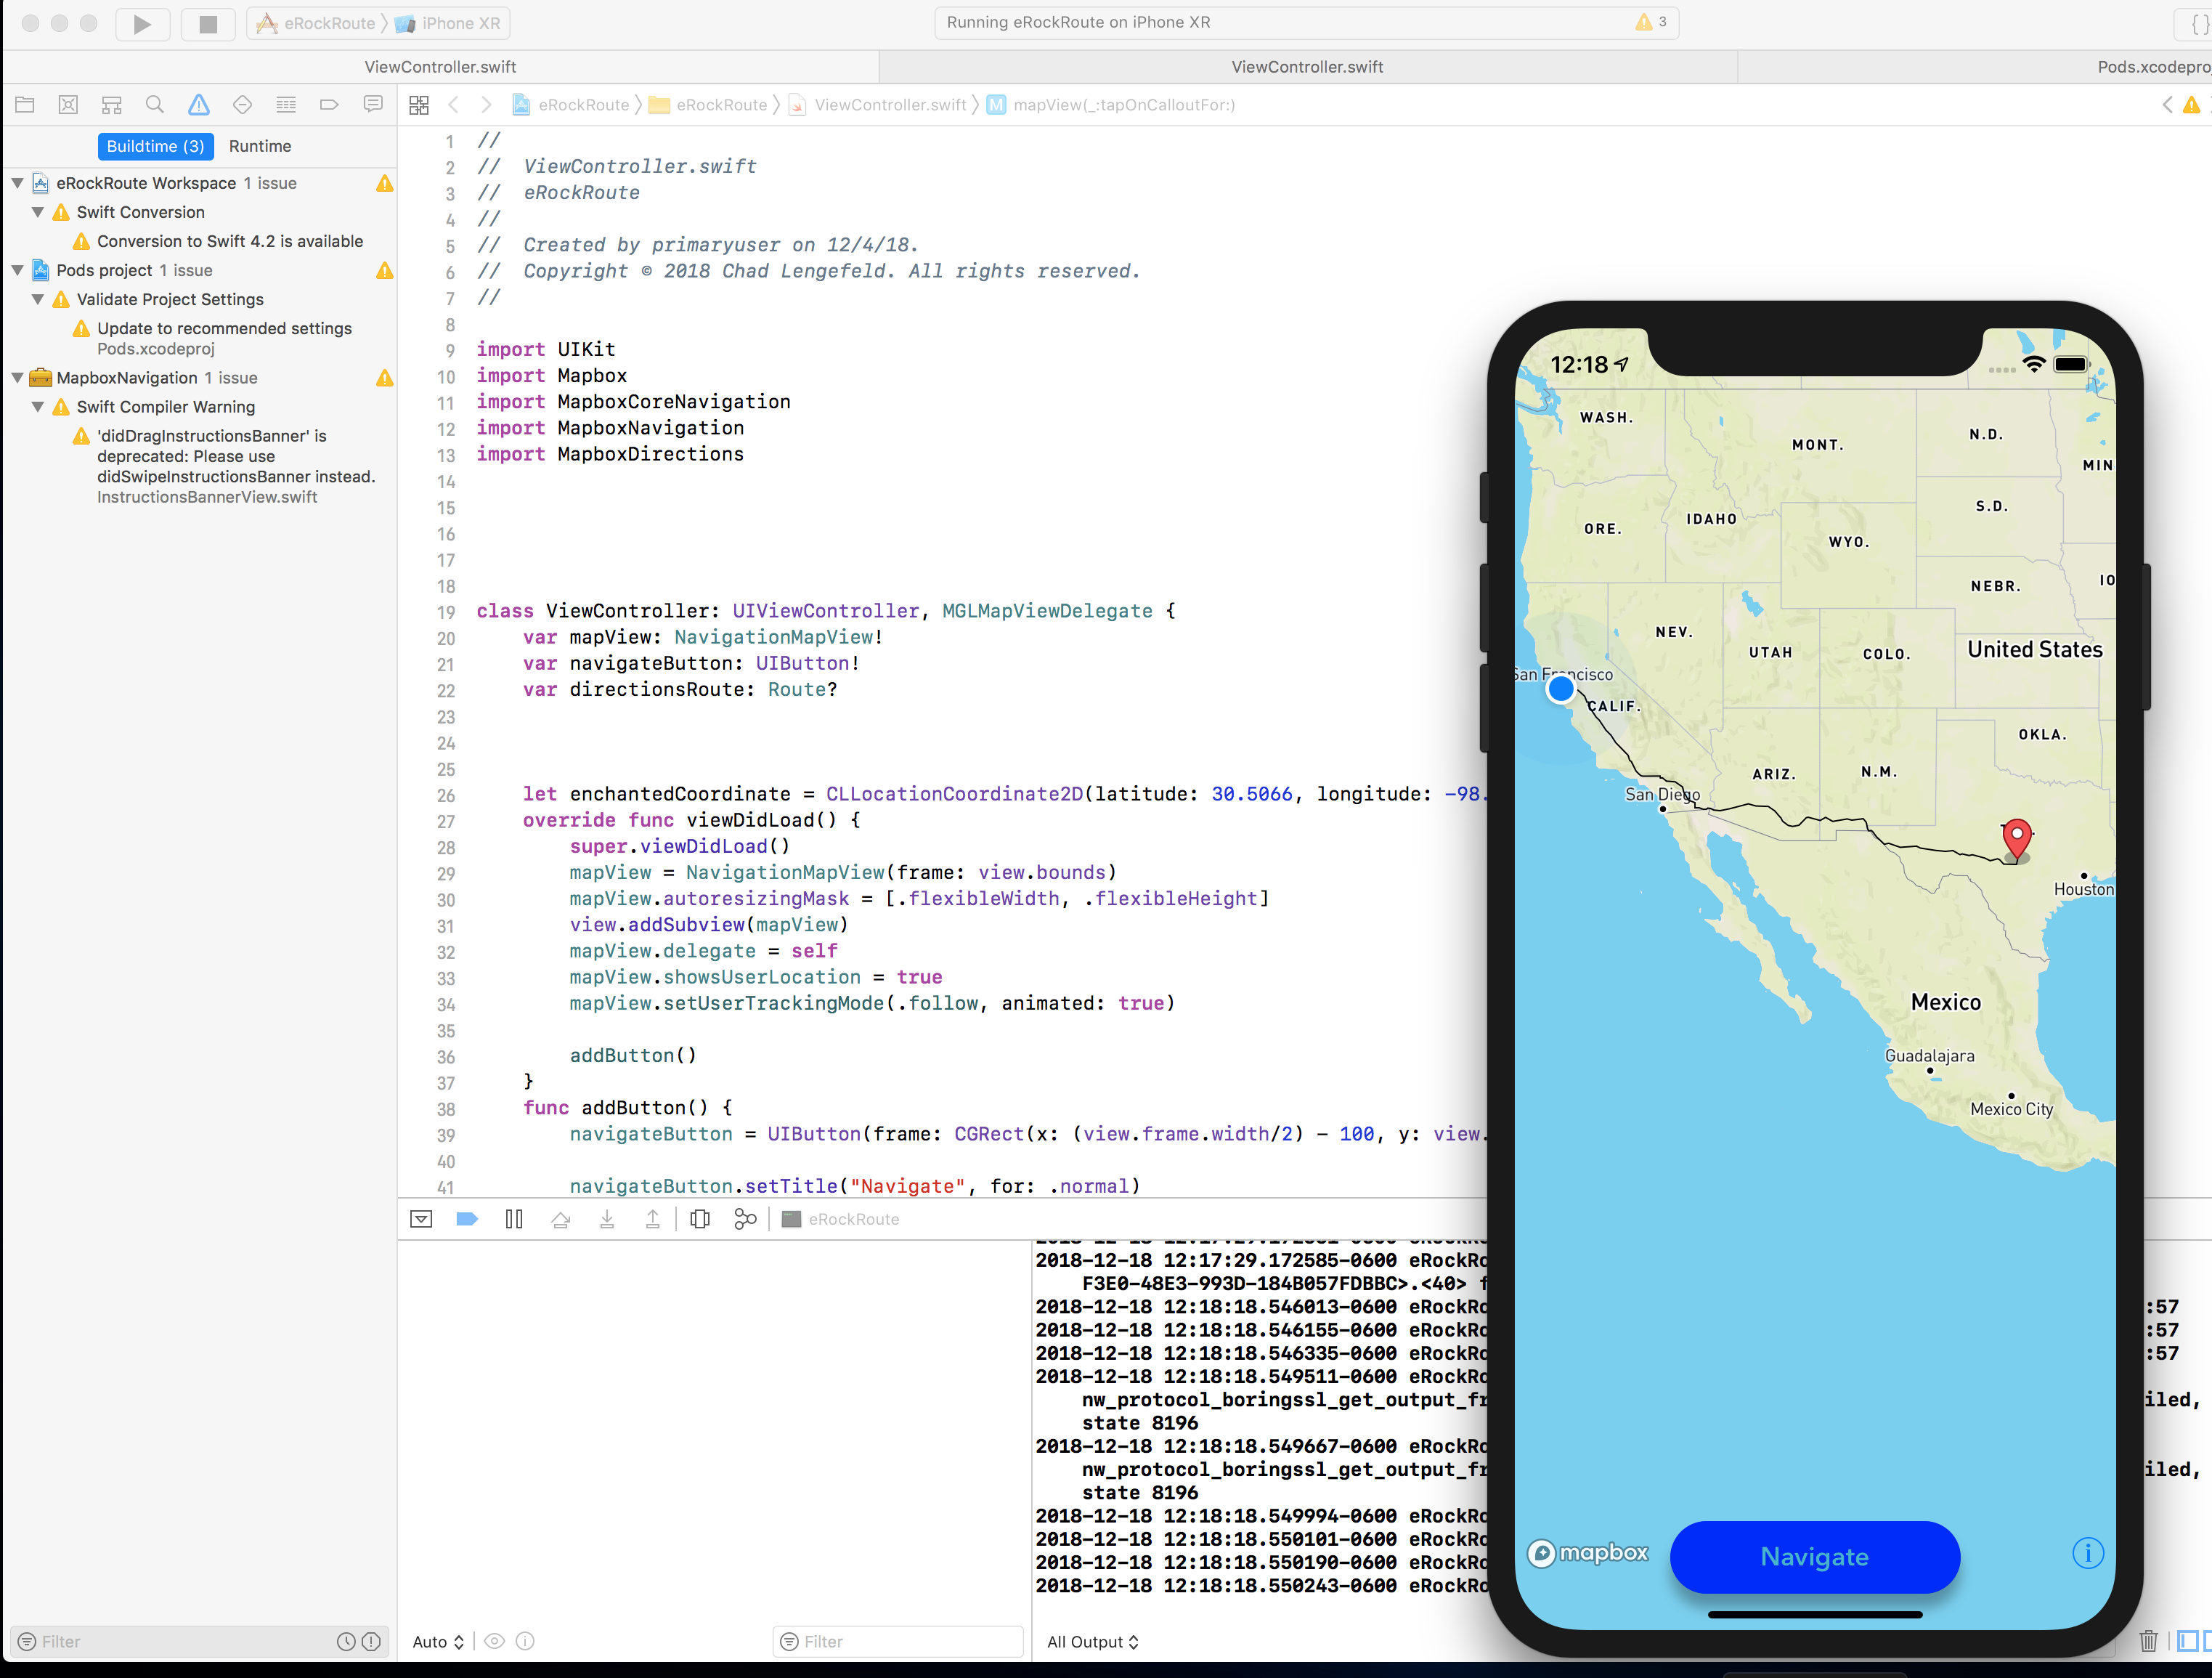Viewport: 2212px width, 1678px height.
Task: Click the filter input field icon
Action: [25, 1641]
